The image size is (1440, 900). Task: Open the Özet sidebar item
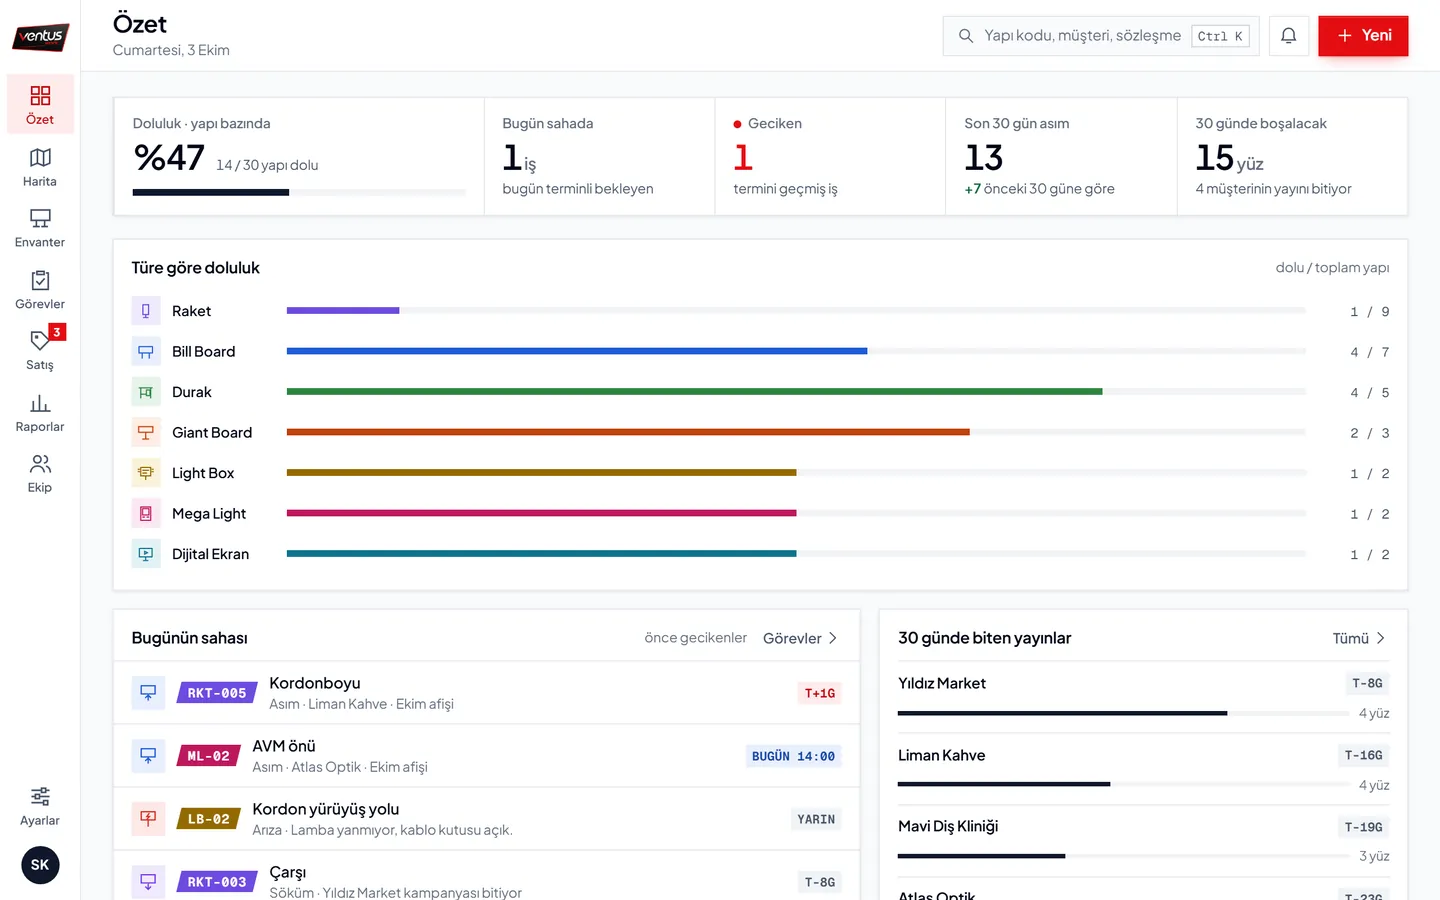[40, 104]
